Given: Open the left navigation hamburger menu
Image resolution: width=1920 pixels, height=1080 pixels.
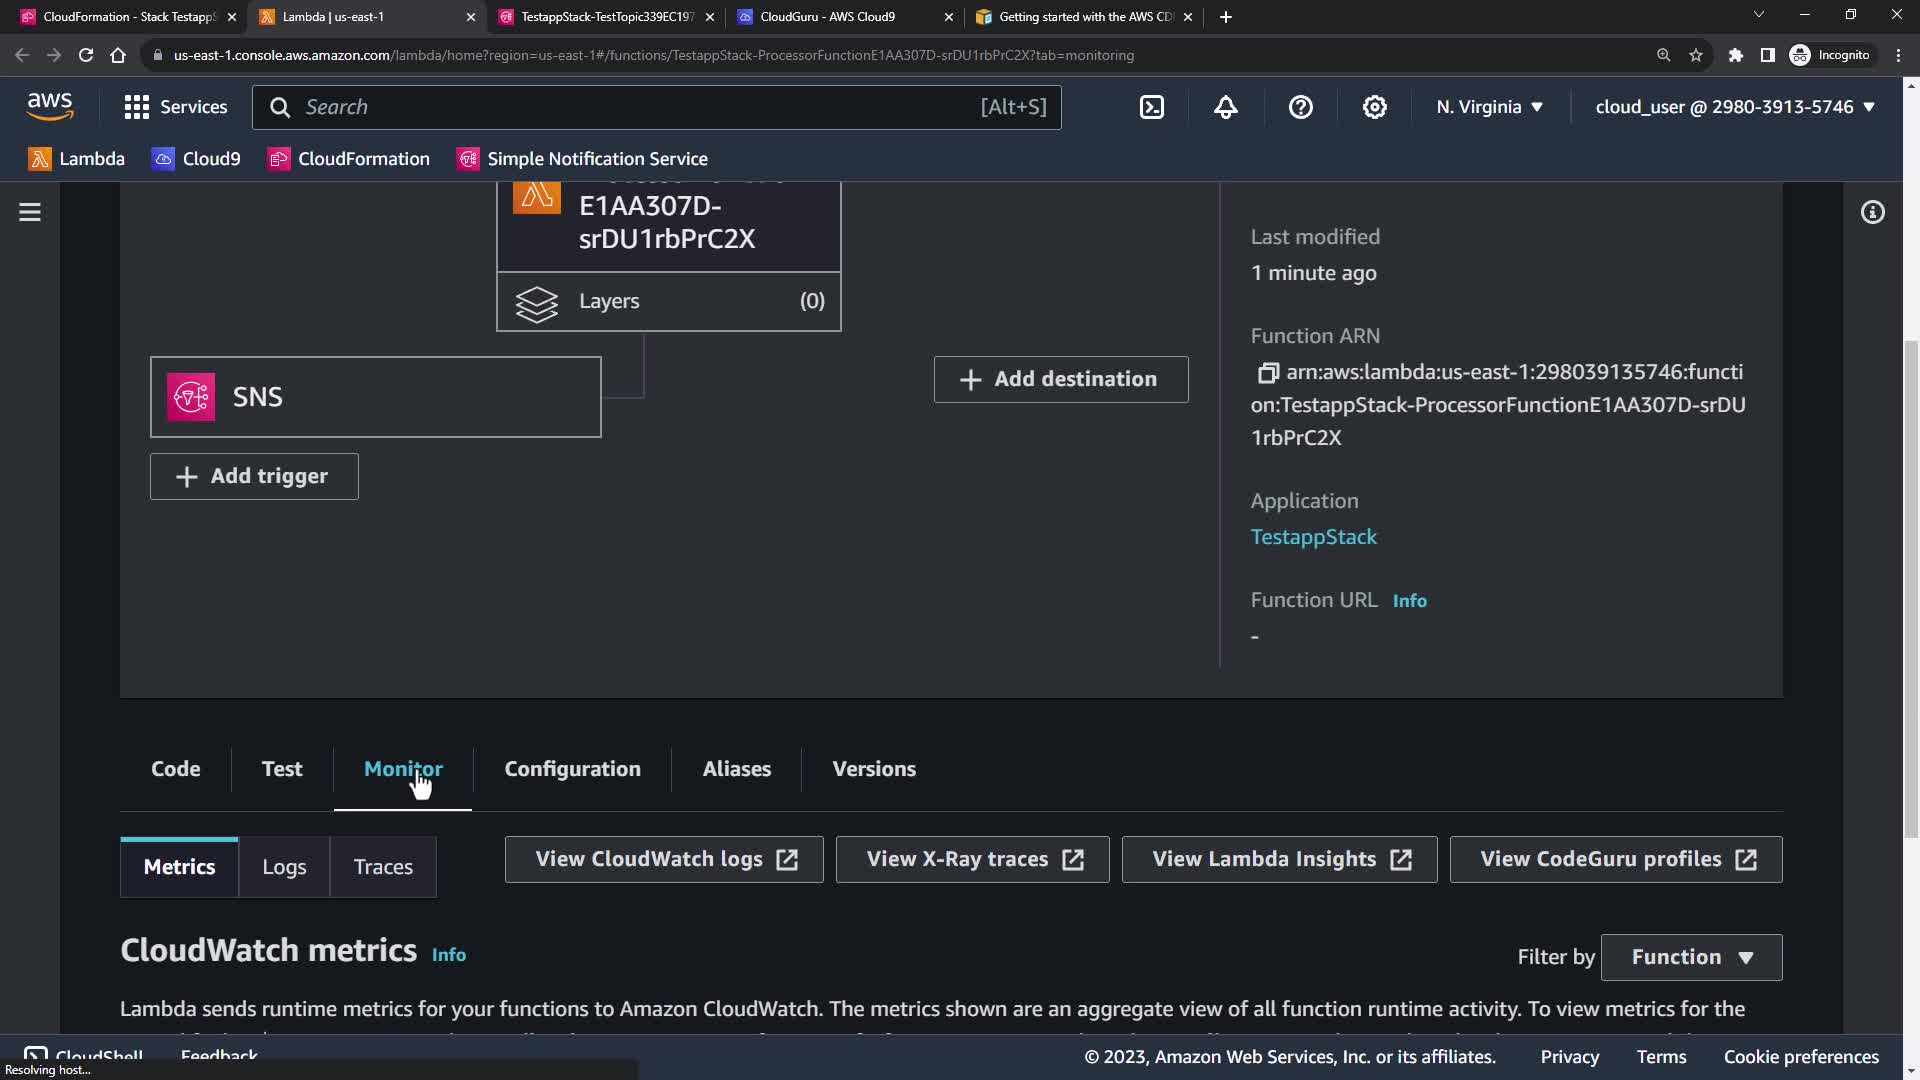Looking at the screenshot, I should point(30,212).
